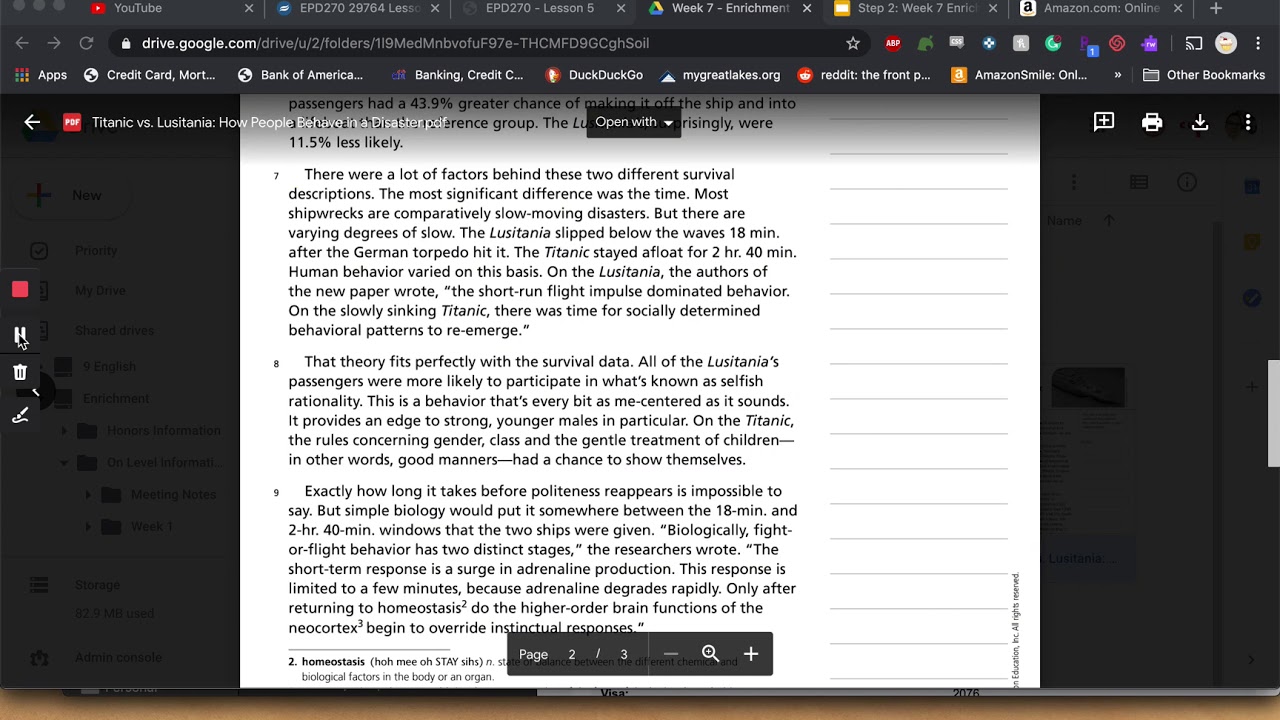This screenshot has width=1280, height=720.
Task: Zoom out of the PDF page
Action: (x=671, y=654)
